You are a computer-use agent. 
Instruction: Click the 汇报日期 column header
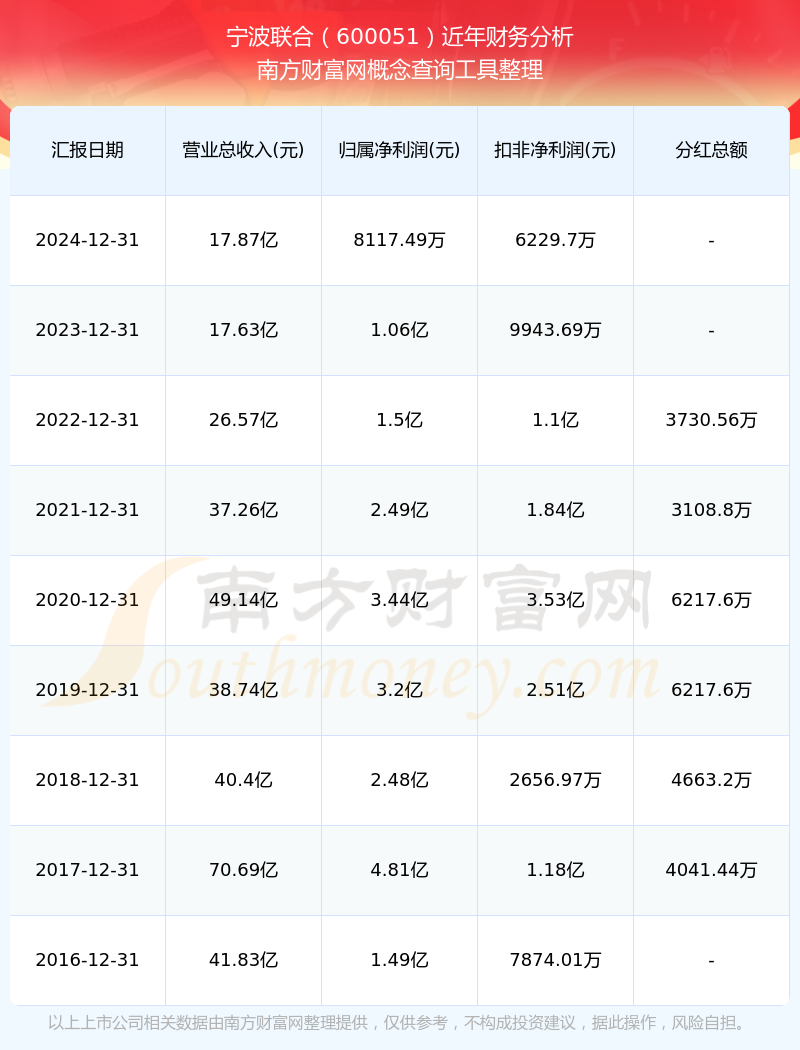coord(88,150)
